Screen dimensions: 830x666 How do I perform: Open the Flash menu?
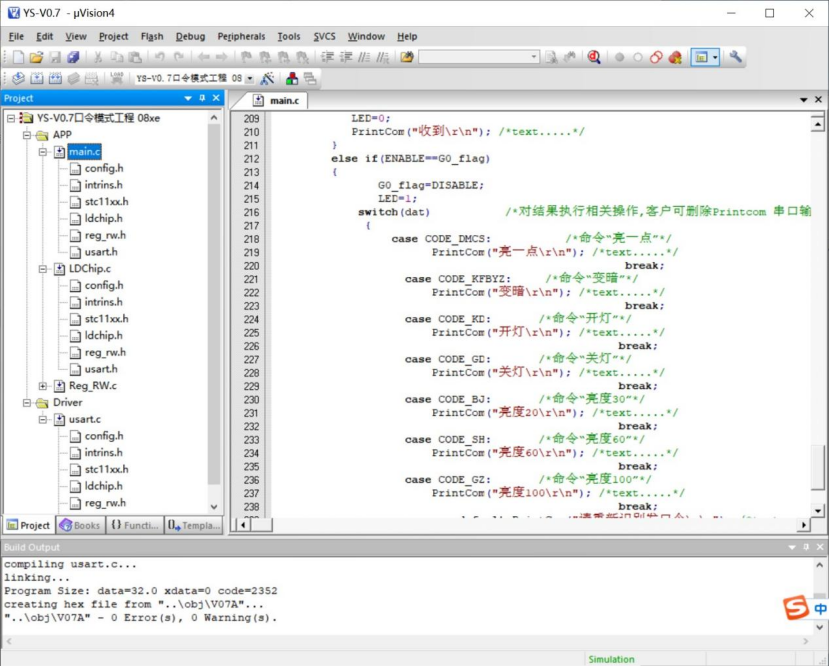point(152,37)
